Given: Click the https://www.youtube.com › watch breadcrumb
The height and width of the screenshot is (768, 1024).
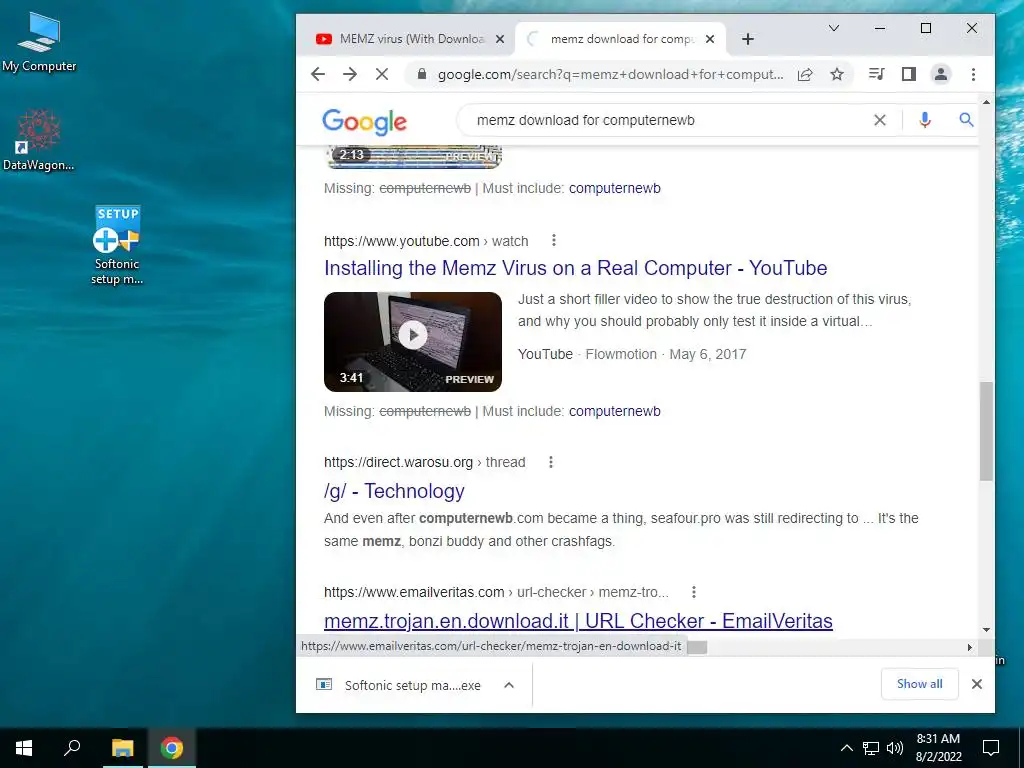Looking at the screenshot, I should tap(426, 241).
